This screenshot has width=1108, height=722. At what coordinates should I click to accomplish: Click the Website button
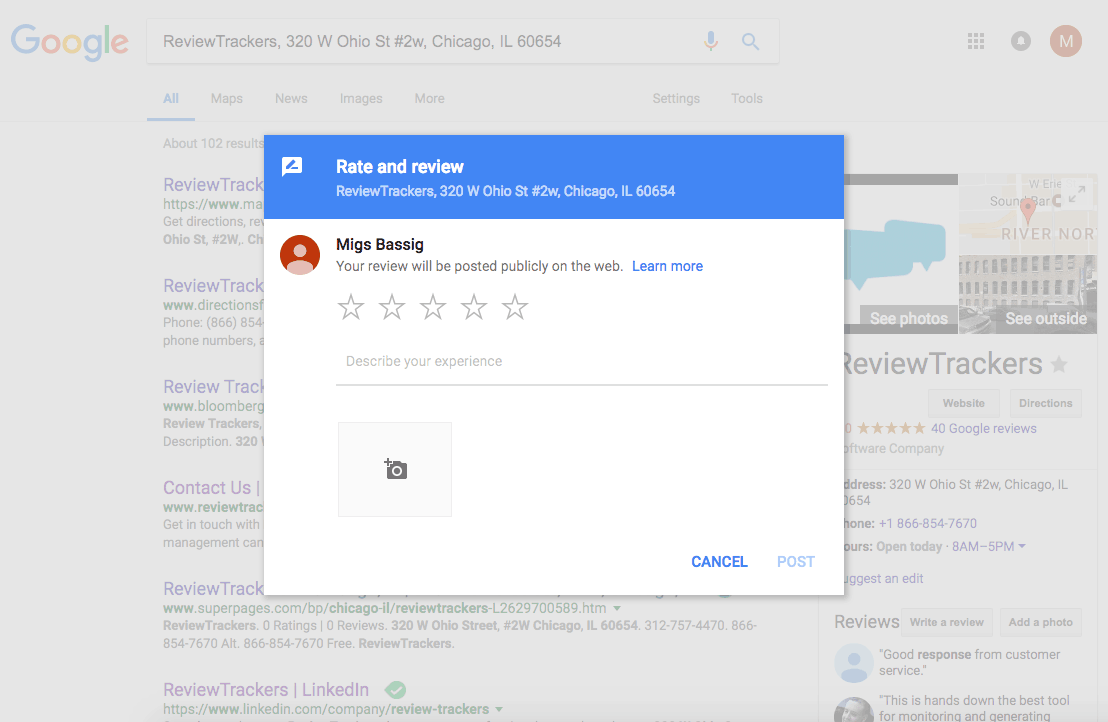click(964, 403)
